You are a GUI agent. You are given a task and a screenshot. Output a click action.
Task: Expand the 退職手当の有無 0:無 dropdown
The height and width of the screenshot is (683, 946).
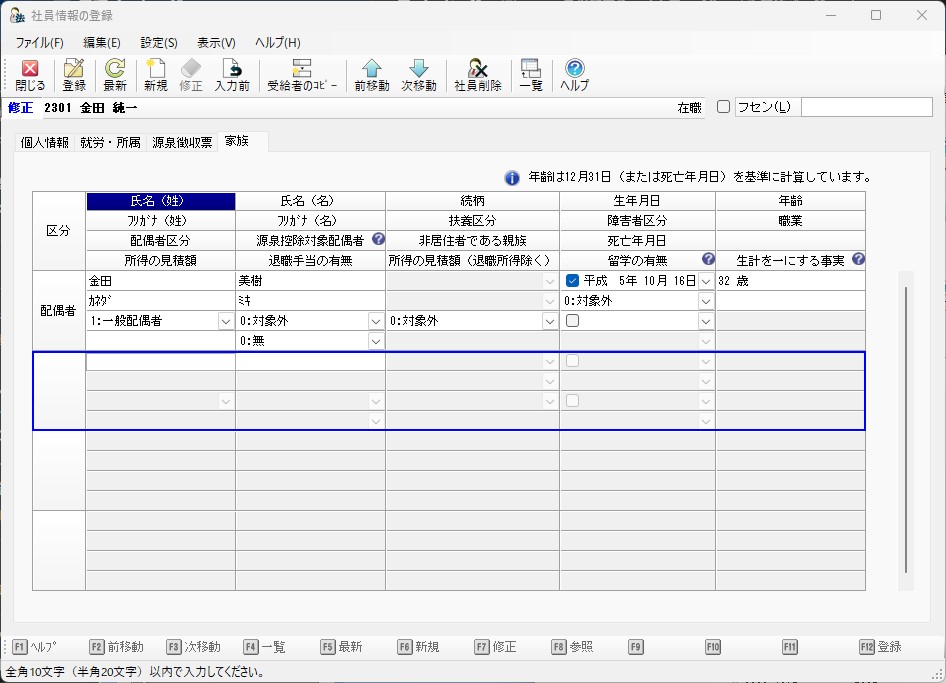375,341
